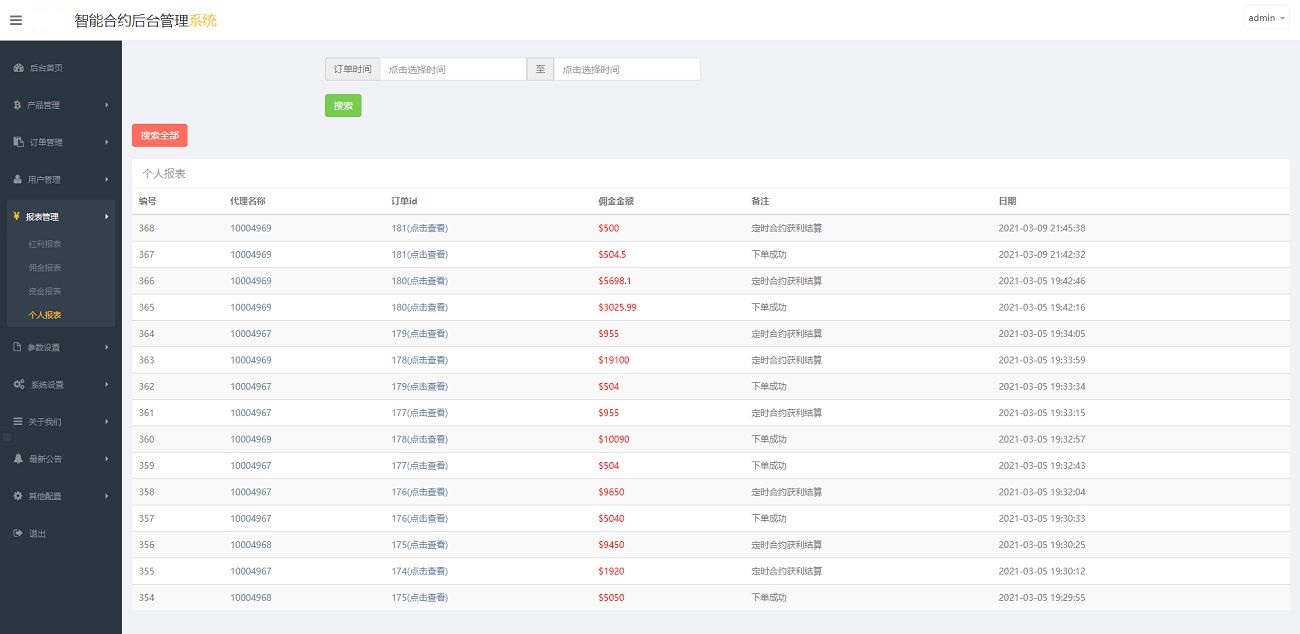The image size is (1300, 634).
Task: Expand 系统设置 using its arrow
Action: 107,384
